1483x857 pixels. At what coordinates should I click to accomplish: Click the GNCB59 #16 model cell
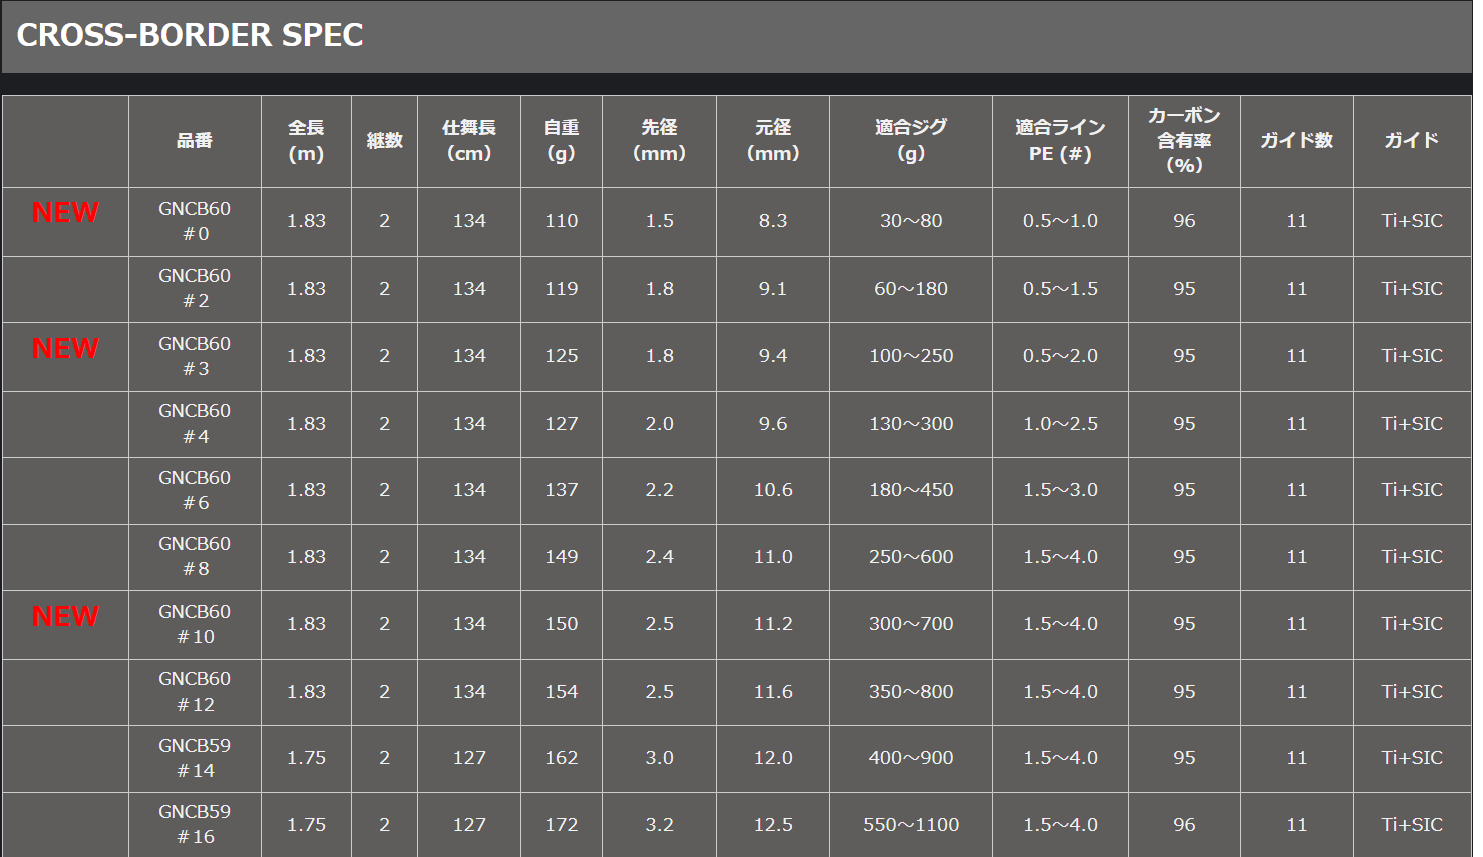[x=195, y=824]
